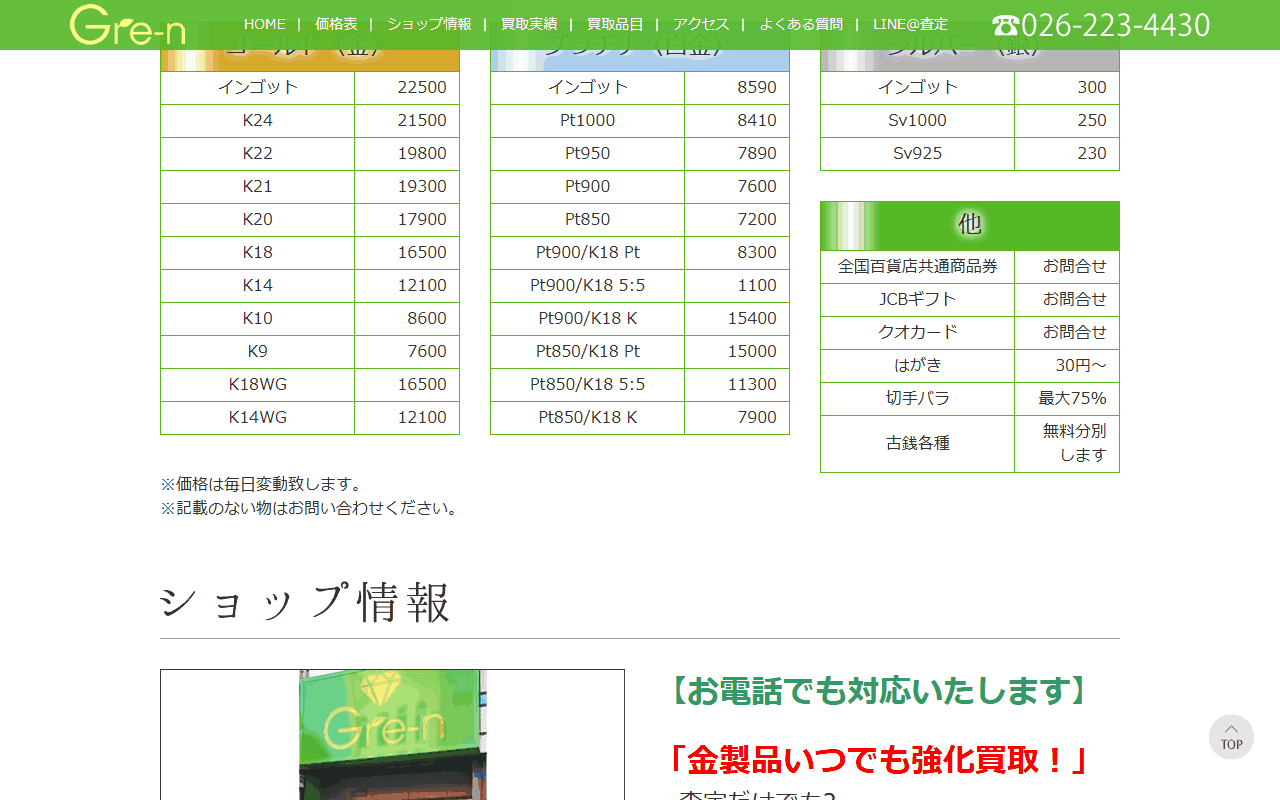Select the Pt850/K18 K row label
This screenshot has height=800, width=1280.
point(588,417)
